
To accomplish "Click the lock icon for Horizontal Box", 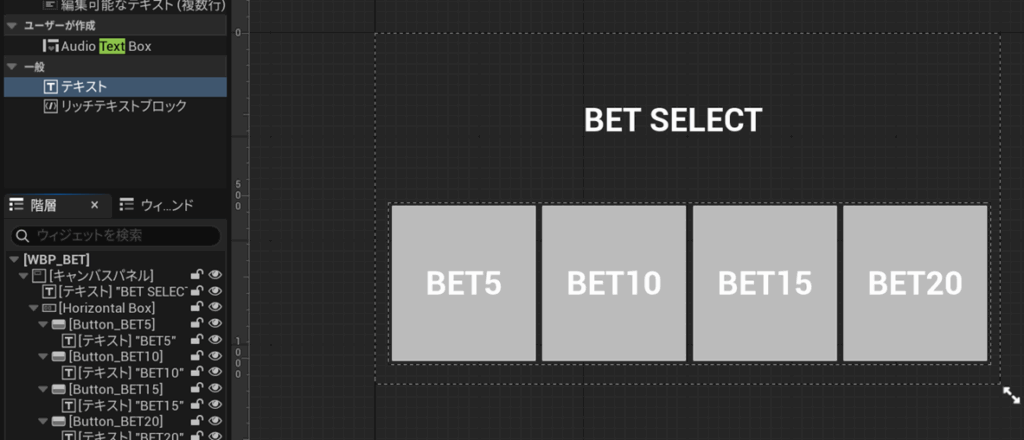I will [197, 308].
